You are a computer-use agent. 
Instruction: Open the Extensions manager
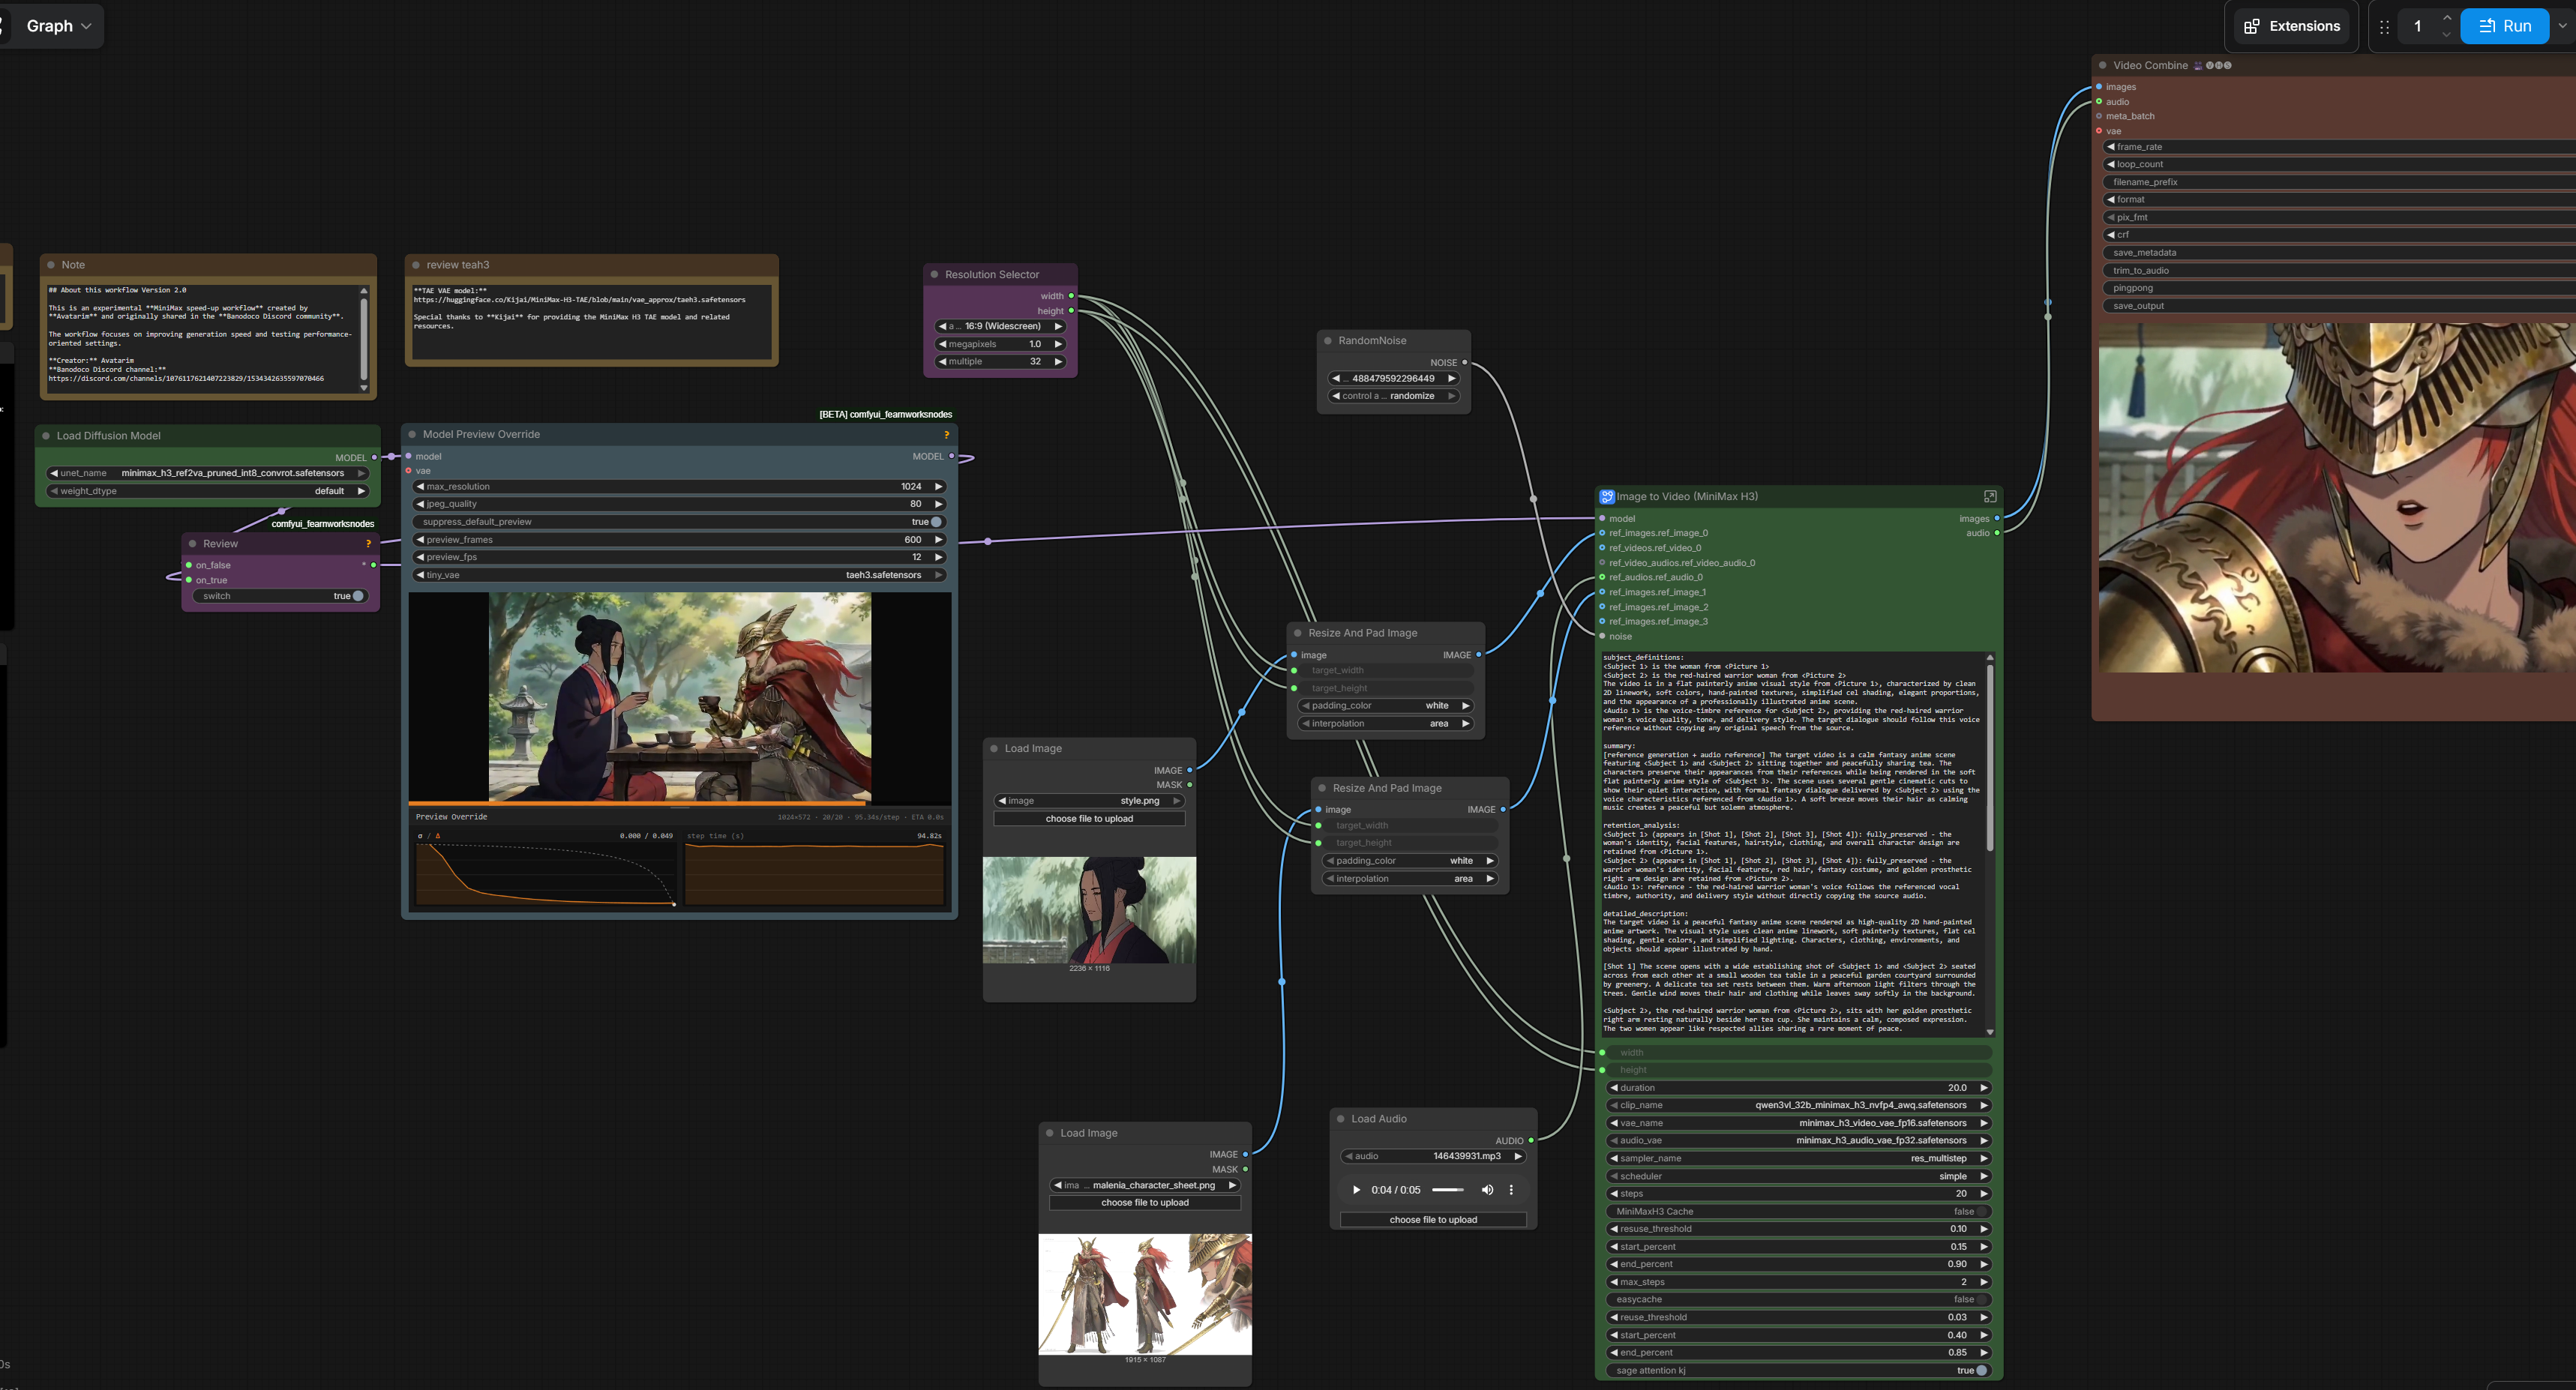[2292, 26]
